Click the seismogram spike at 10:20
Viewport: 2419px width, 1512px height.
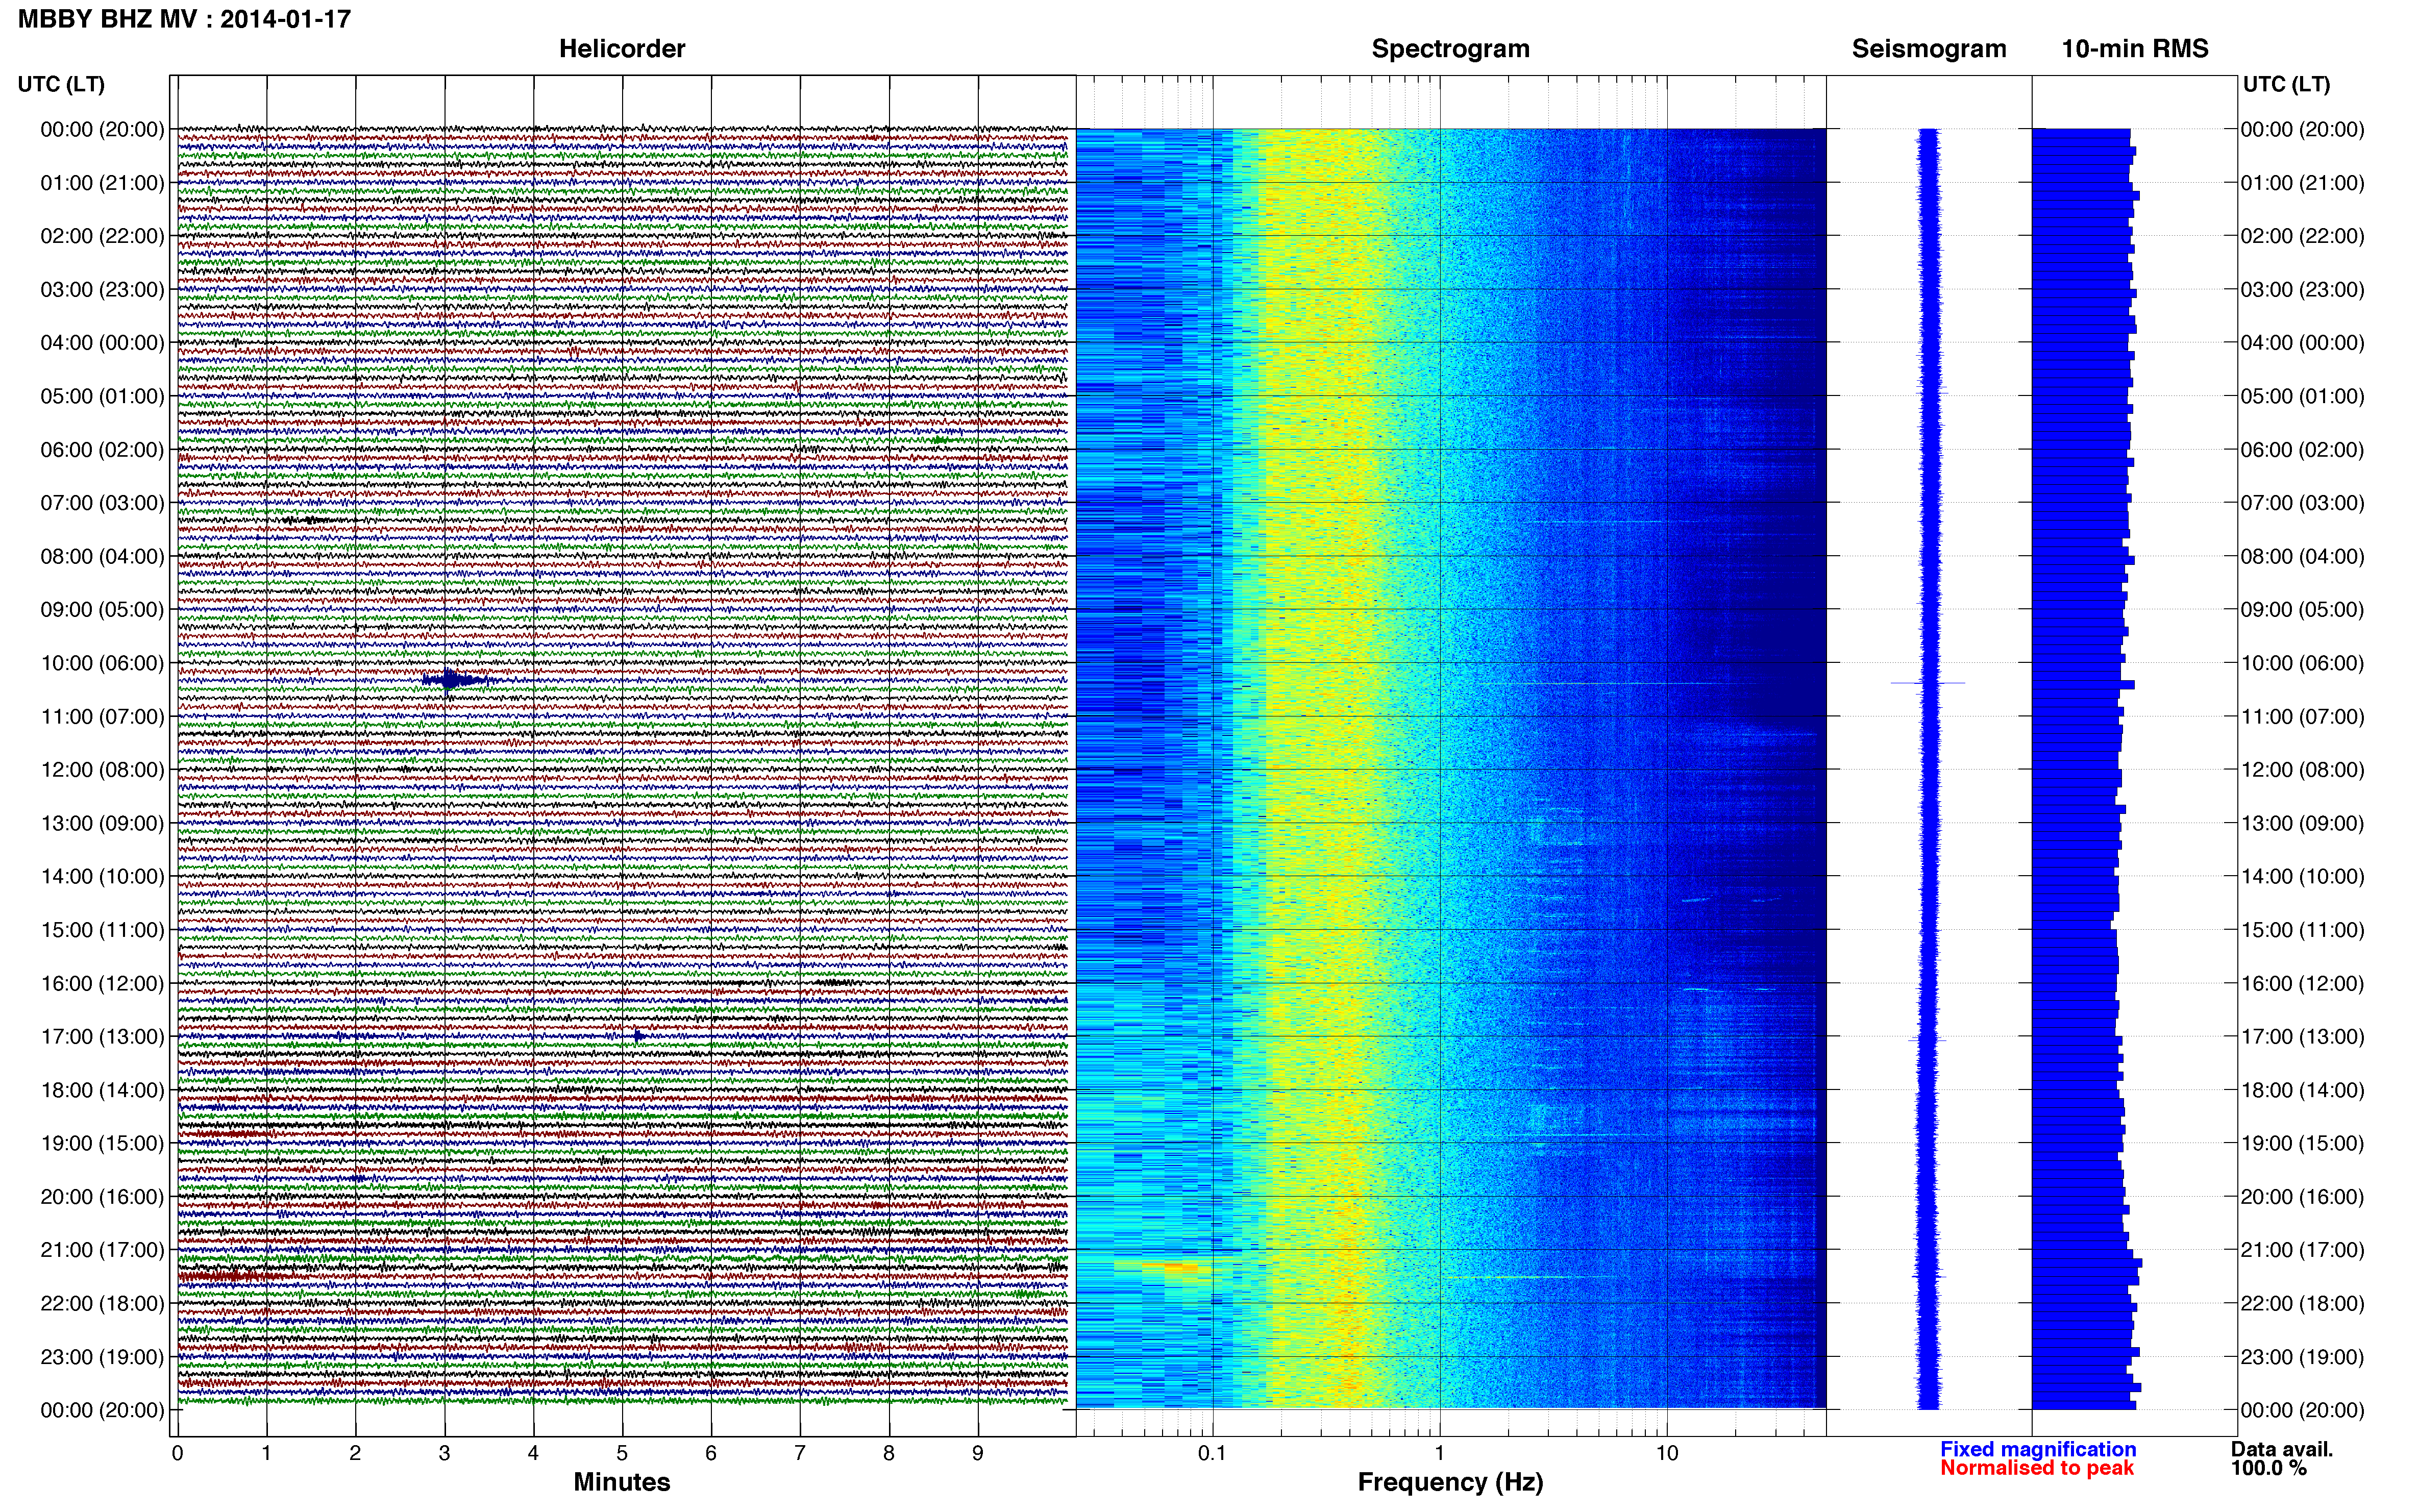[x=1928, y=683]
